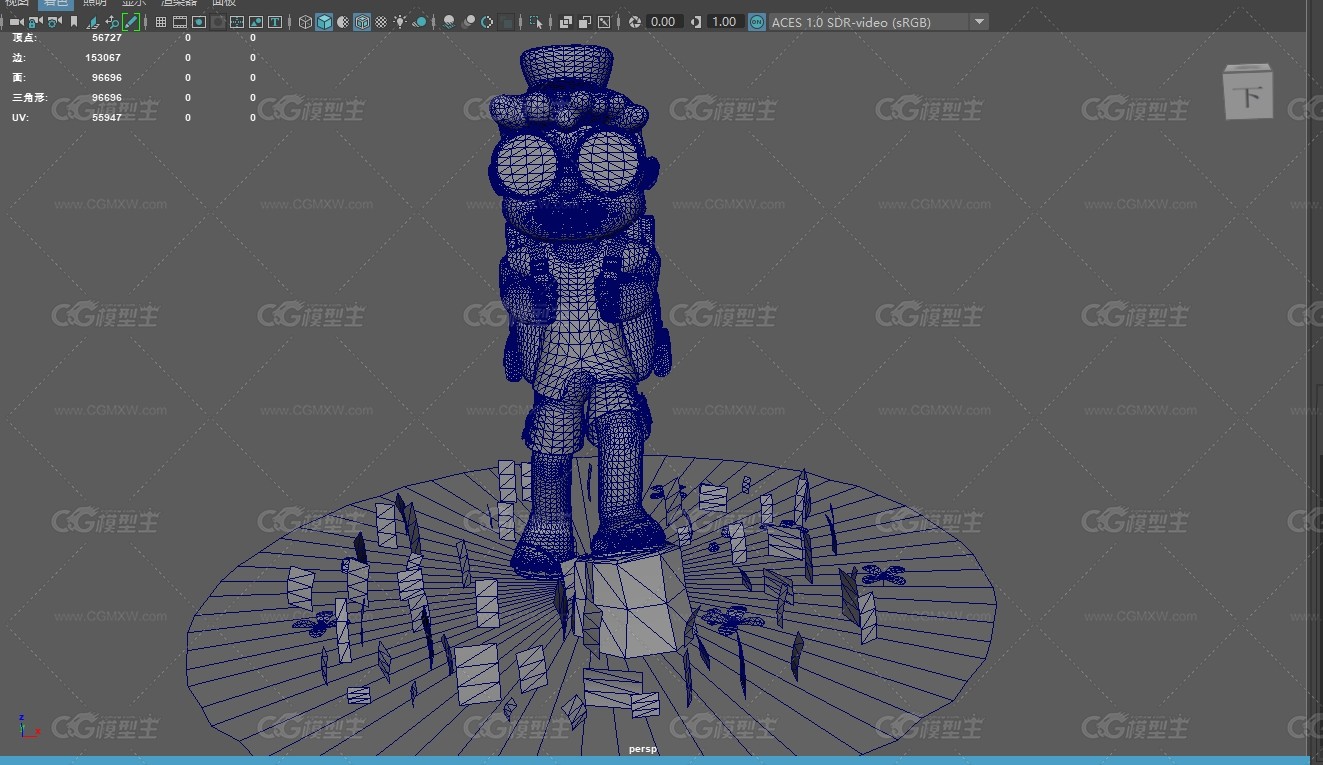
Task: Click the use all lights bulb icon
Action: click(400, 22)
